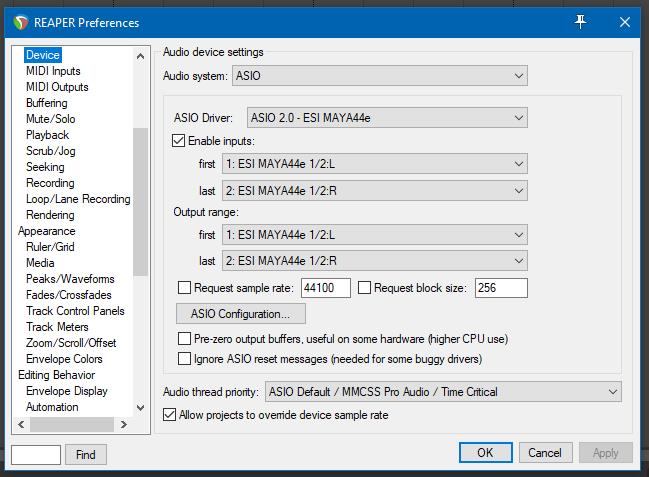Screen dimensions: 649x477
Task: Open Track Meters settings
Action: pos(57,327)
